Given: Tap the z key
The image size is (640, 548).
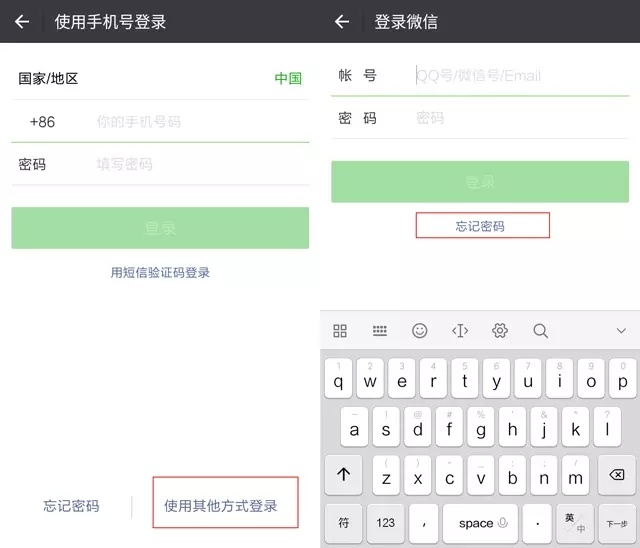Looking at the screenshot, I should tap(386, 475).
